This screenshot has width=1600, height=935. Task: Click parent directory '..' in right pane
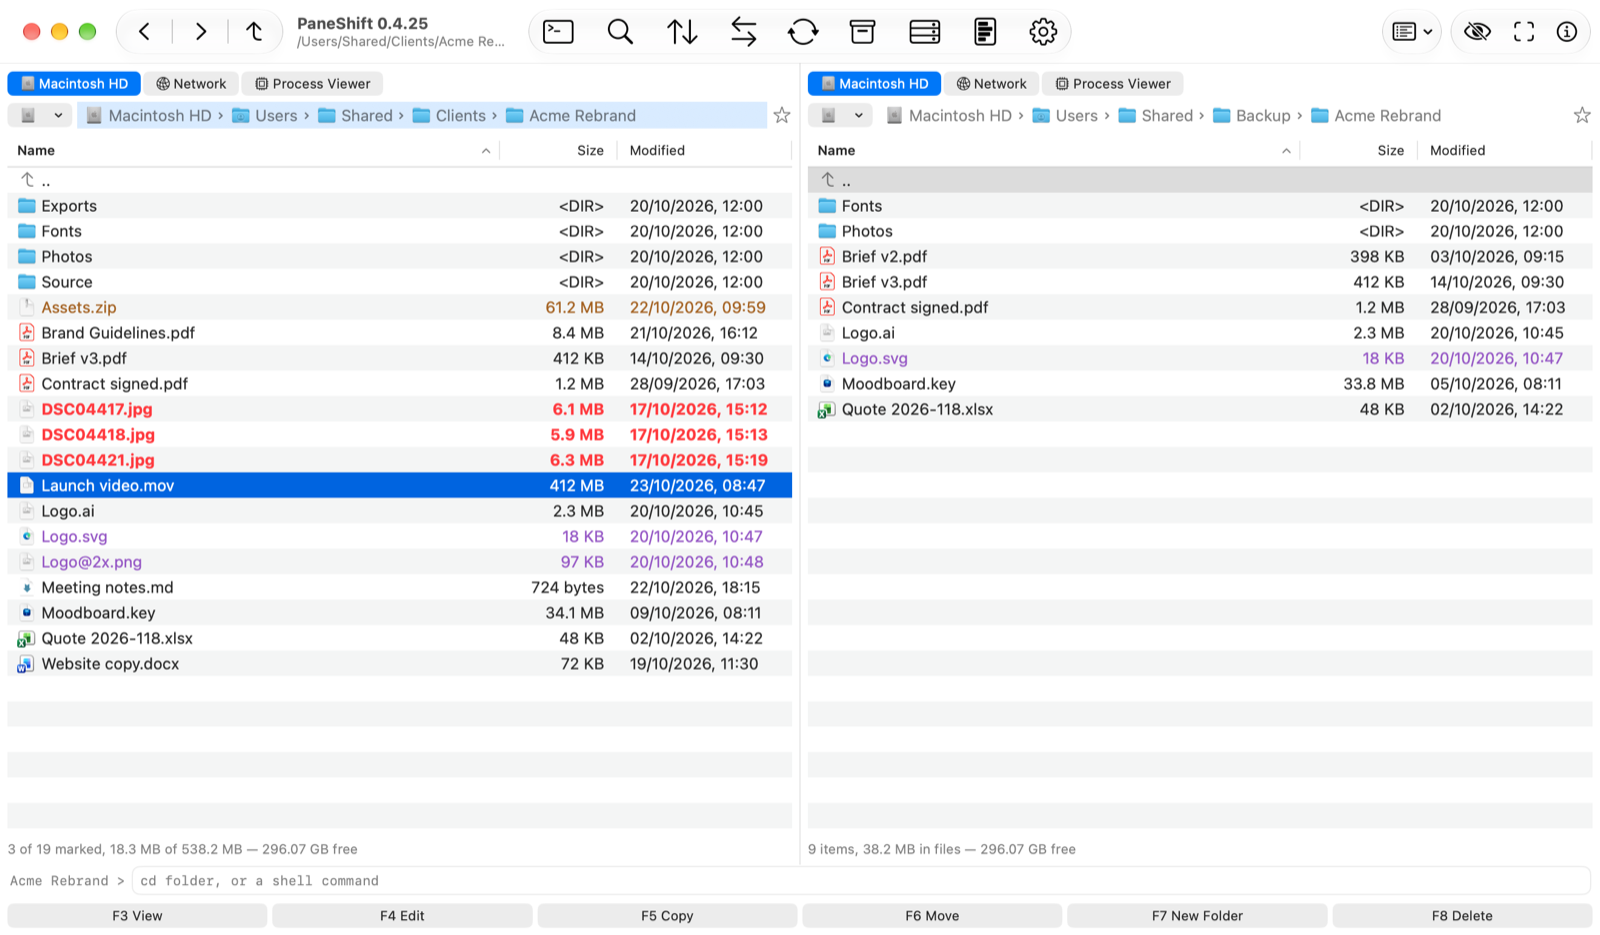(1200, 180)
